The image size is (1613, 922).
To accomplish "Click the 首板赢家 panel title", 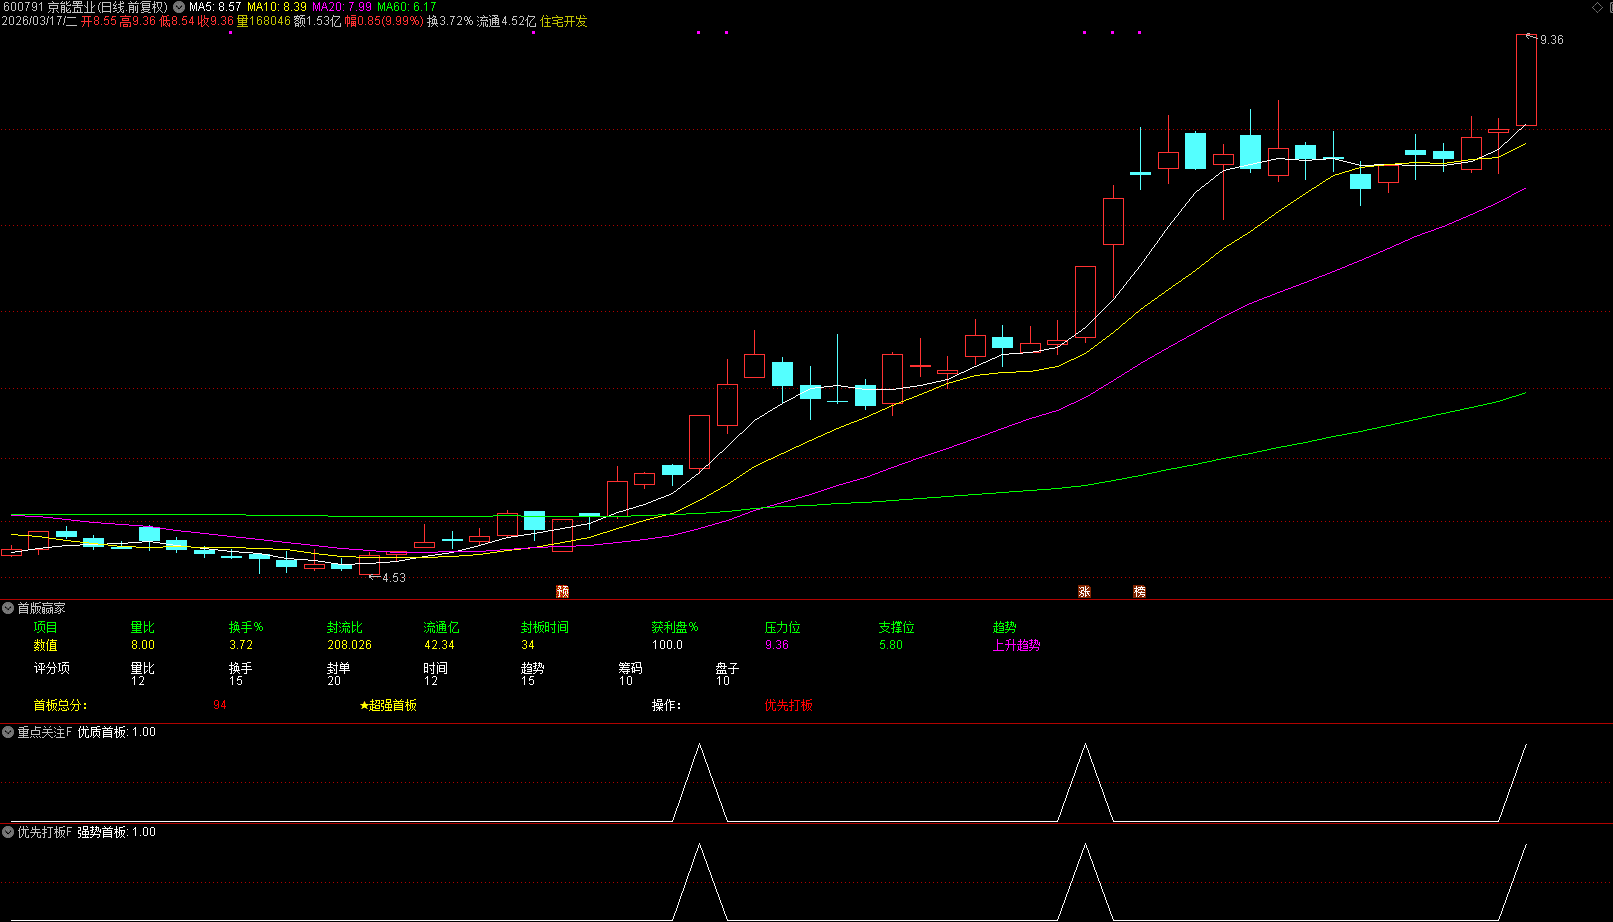I will 41,608.
